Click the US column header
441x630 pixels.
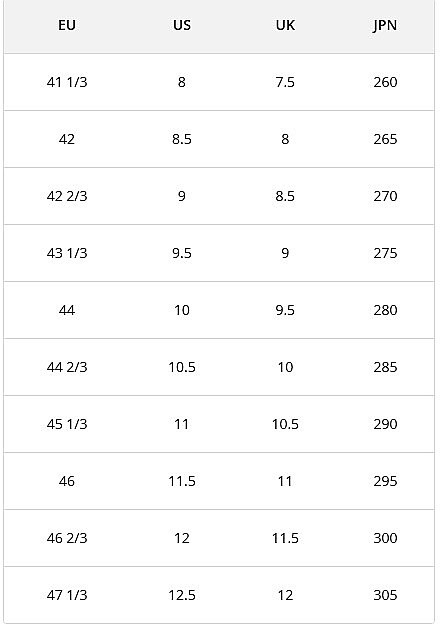pos(182,25)
